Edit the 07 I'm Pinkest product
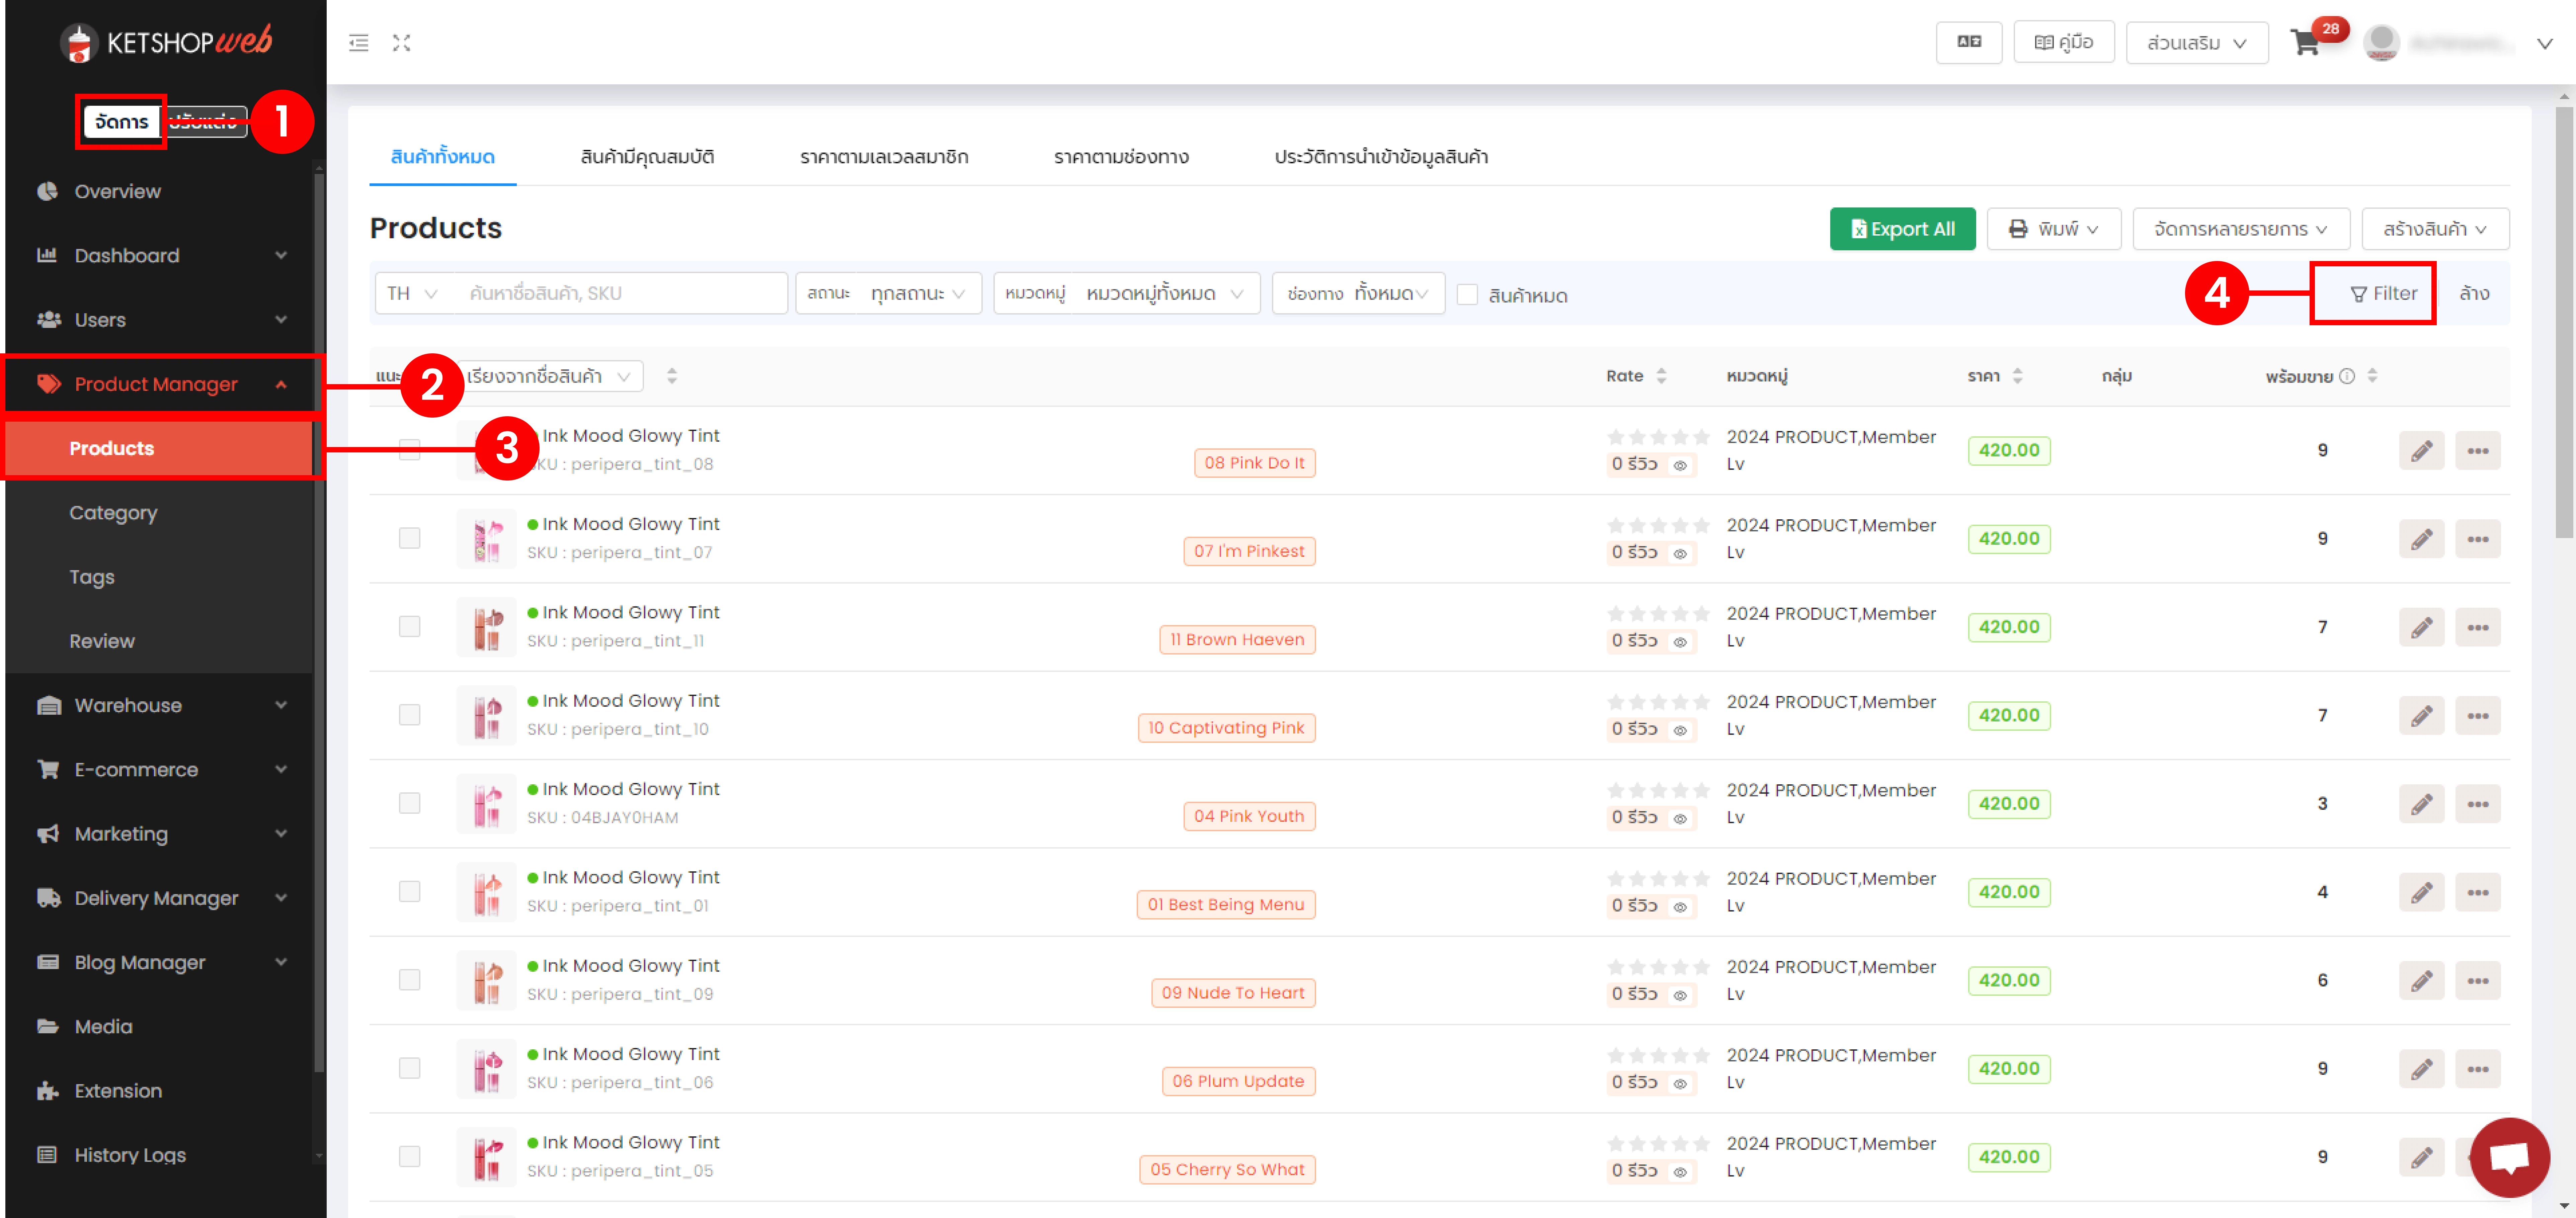The height and width of the screenshot is (1218, 2576). click(2421, 539)
